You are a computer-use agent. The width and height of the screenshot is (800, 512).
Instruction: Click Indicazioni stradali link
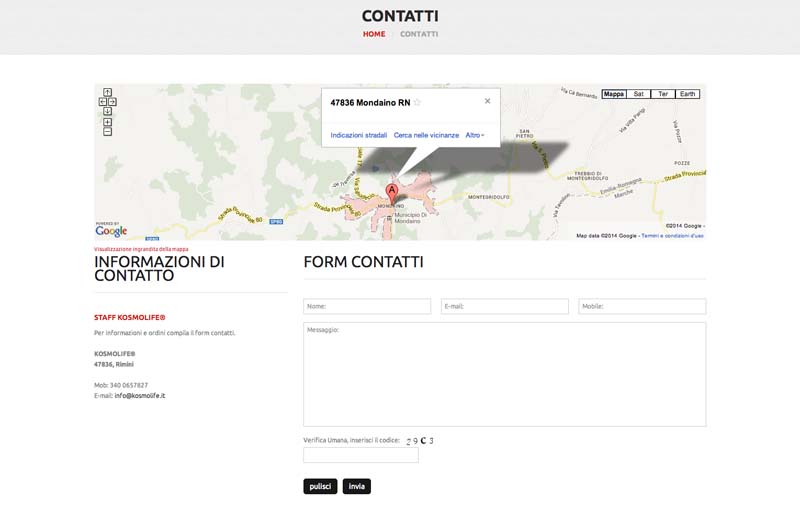[x=358, y=135]
